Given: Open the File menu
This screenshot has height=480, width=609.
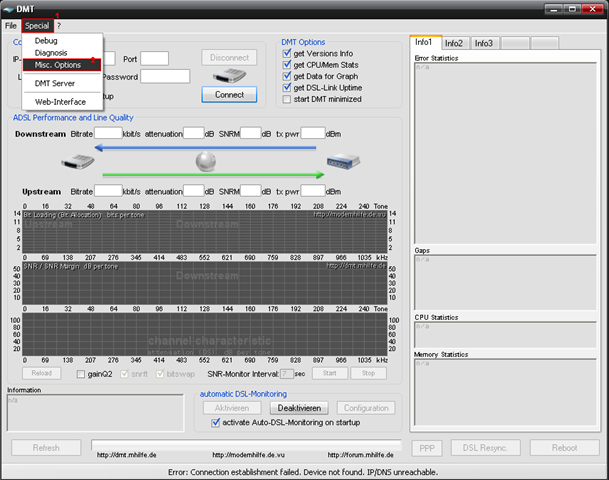Looking at the screenshot, I should (x=10, y=26).
